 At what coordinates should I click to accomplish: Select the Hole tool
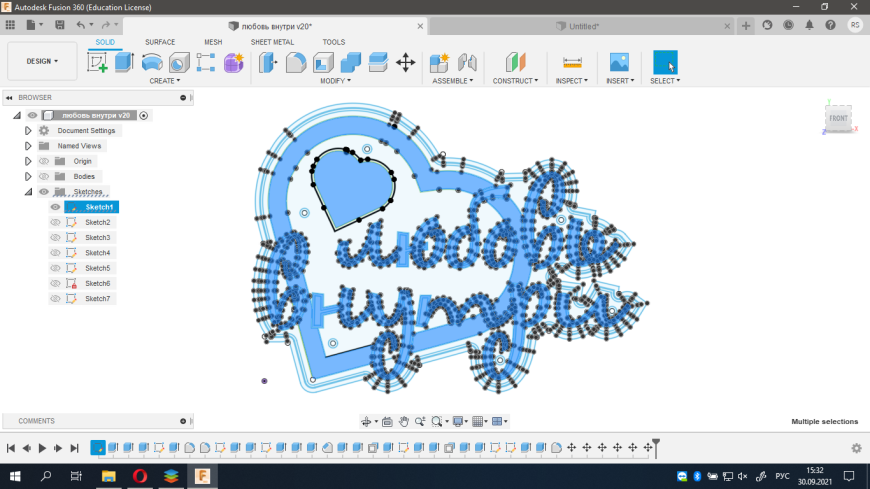179,62
